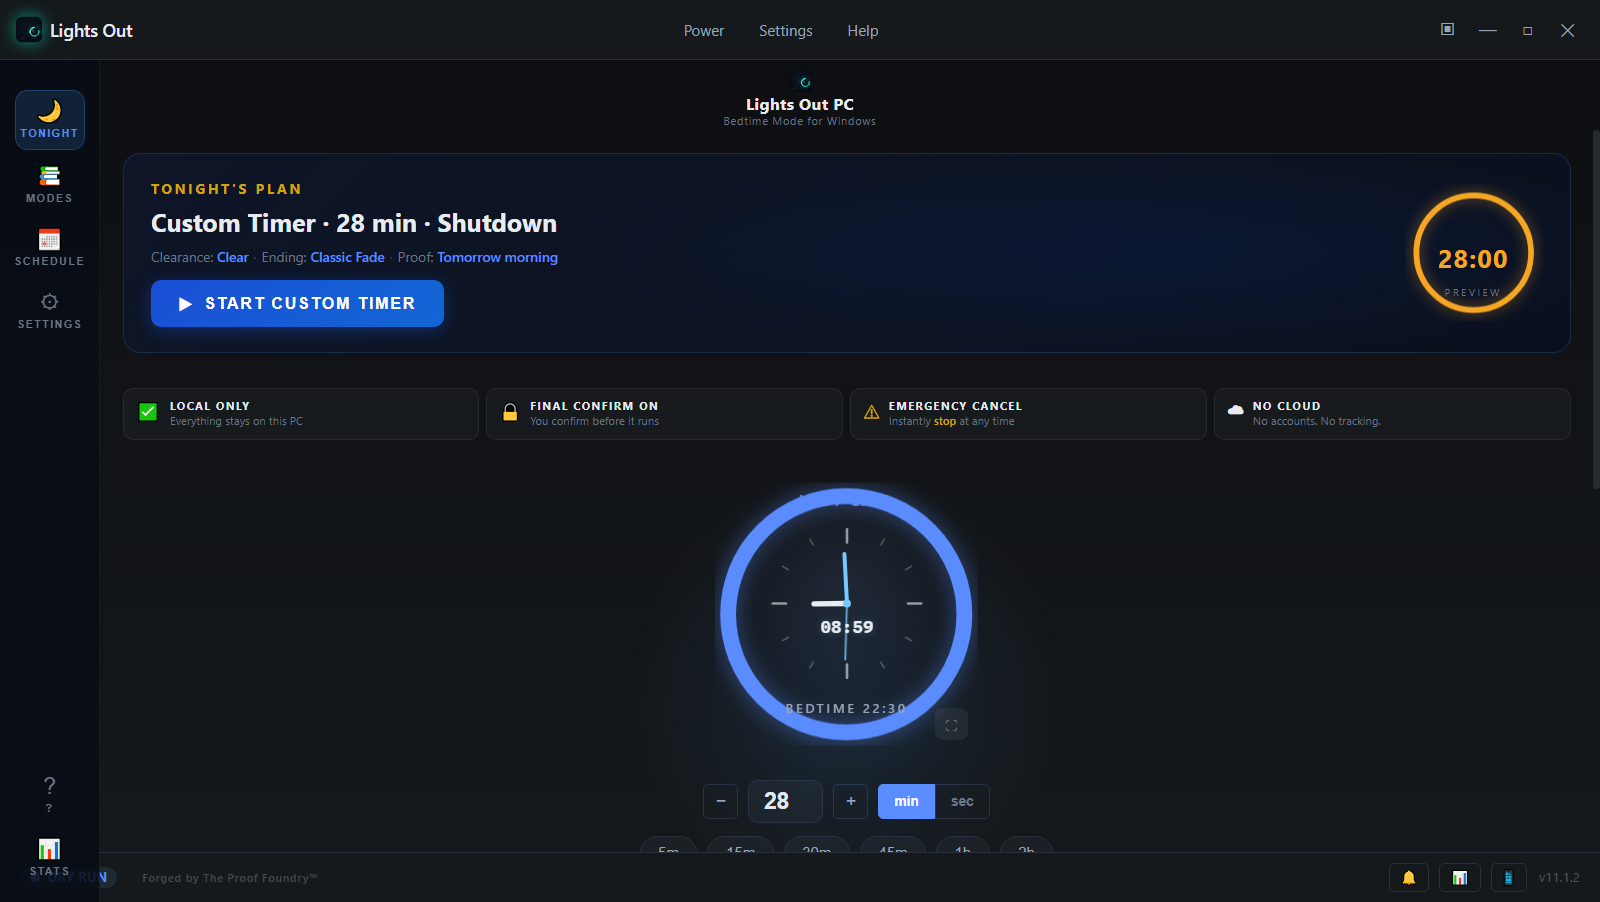Open the Settings menu in the top bar

786,31
